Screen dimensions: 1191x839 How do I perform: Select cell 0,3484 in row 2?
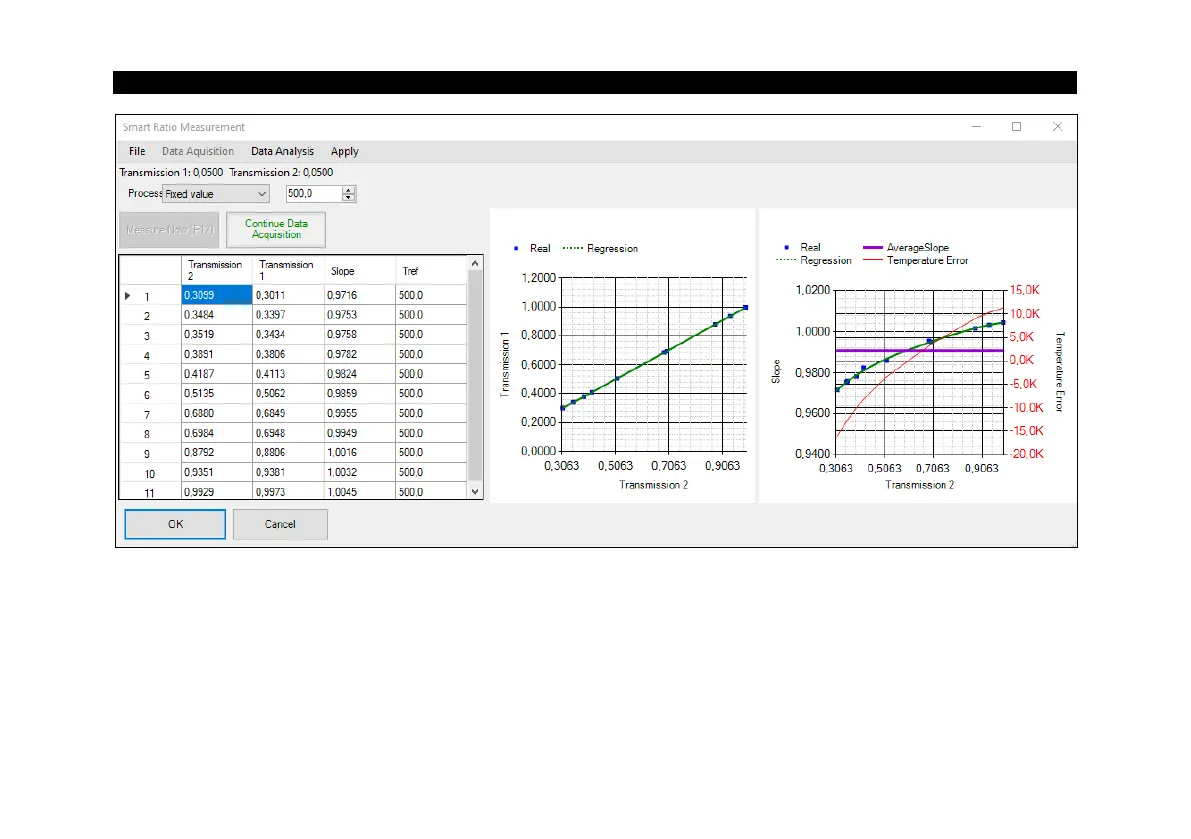point(216,315)
